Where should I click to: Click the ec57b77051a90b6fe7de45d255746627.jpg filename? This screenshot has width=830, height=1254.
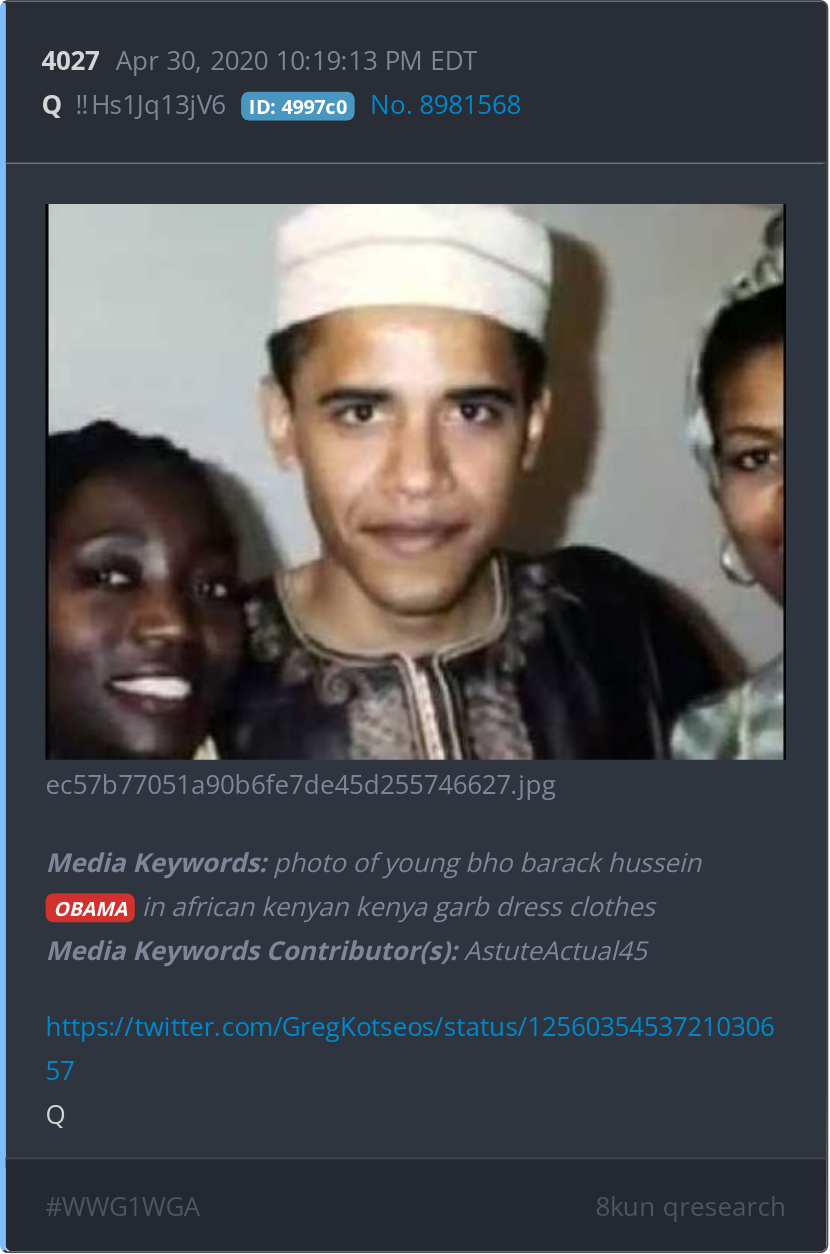(x=301, y=785)
